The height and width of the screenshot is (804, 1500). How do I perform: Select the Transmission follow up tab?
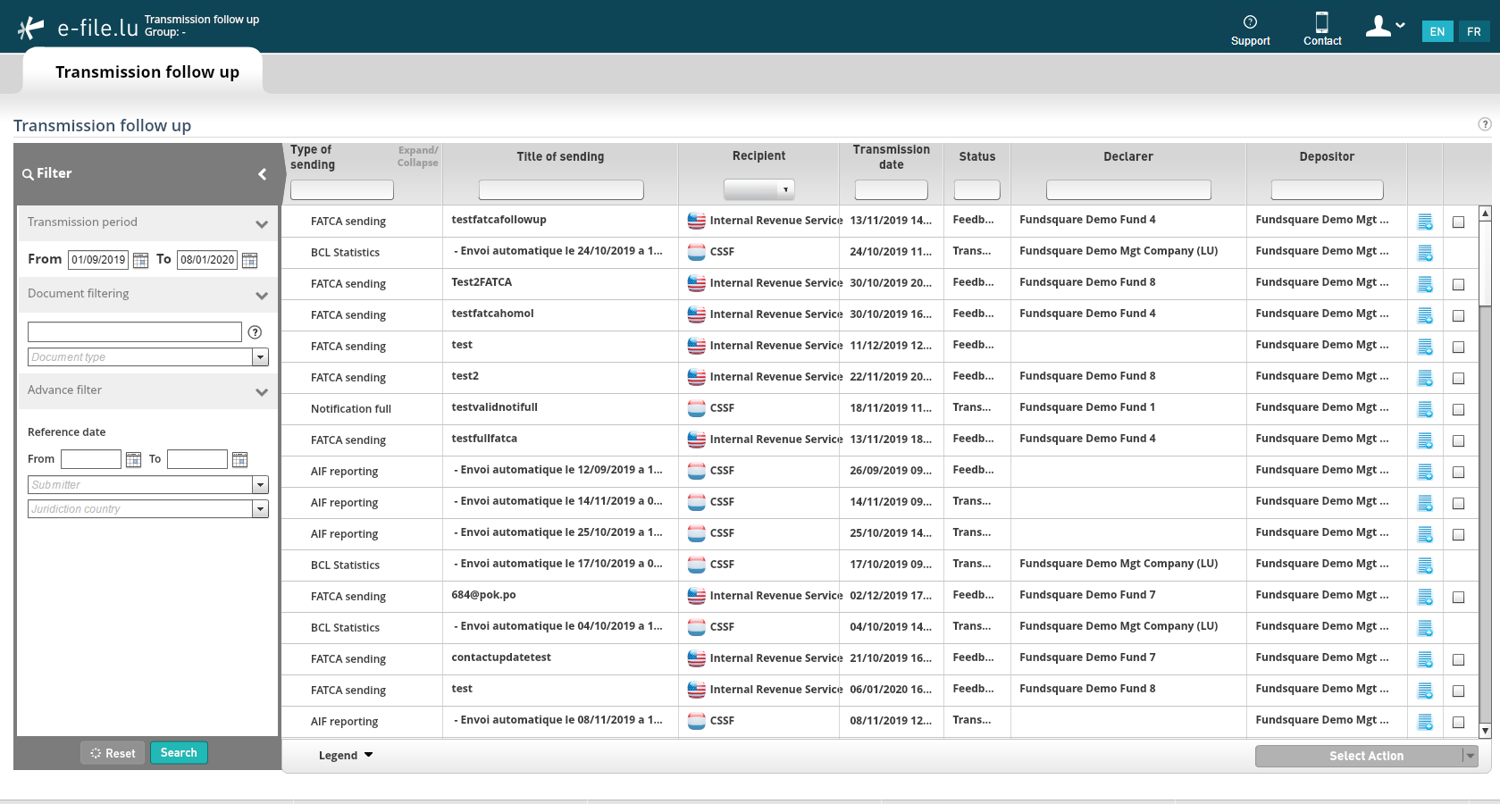coord(147,72)
